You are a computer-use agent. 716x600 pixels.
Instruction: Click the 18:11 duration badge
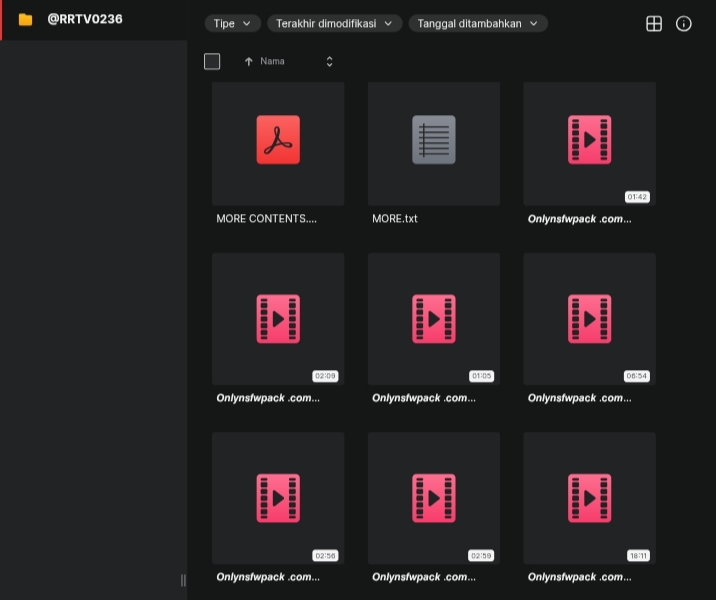tap(638, 556)
